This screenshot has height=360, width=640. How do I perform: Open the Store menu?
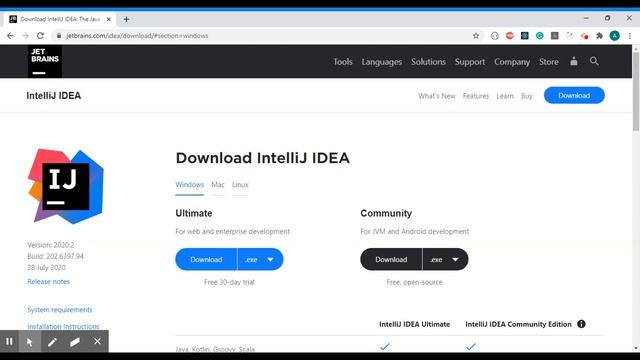(549, 62)
